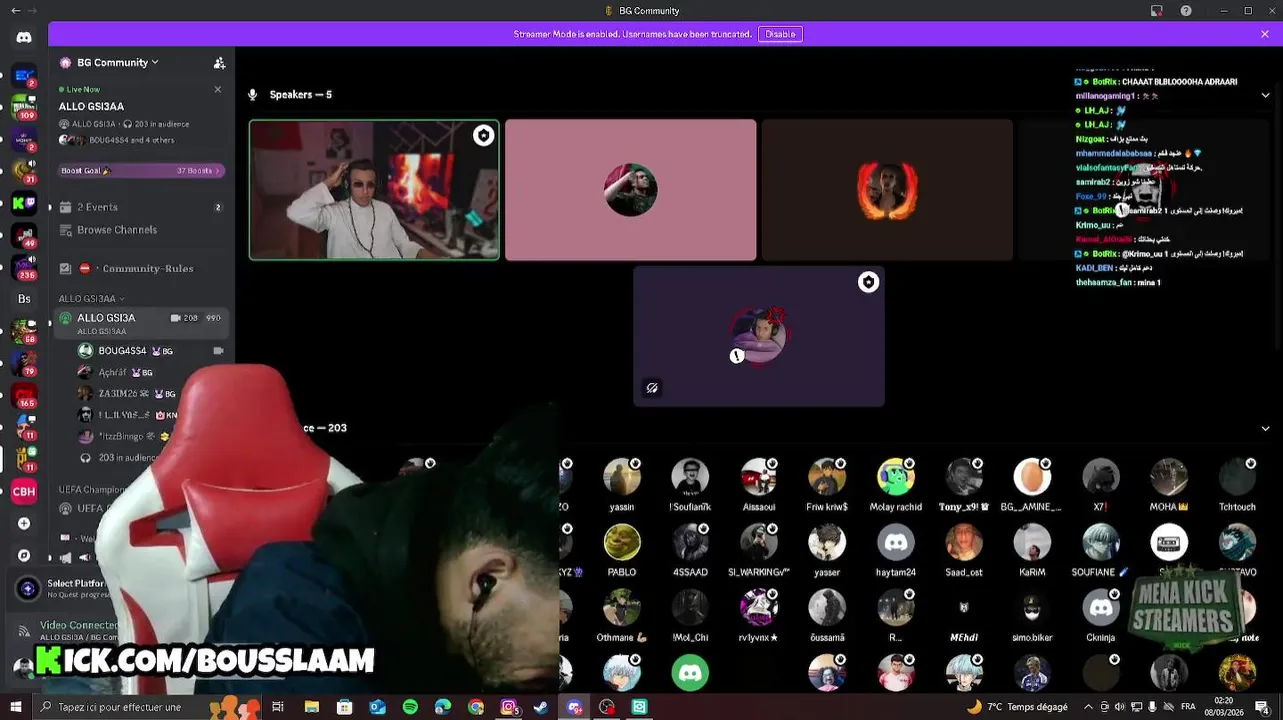Select the pink speaker tile
This screenshot has height=720, width=1283.
pos(630,190)
